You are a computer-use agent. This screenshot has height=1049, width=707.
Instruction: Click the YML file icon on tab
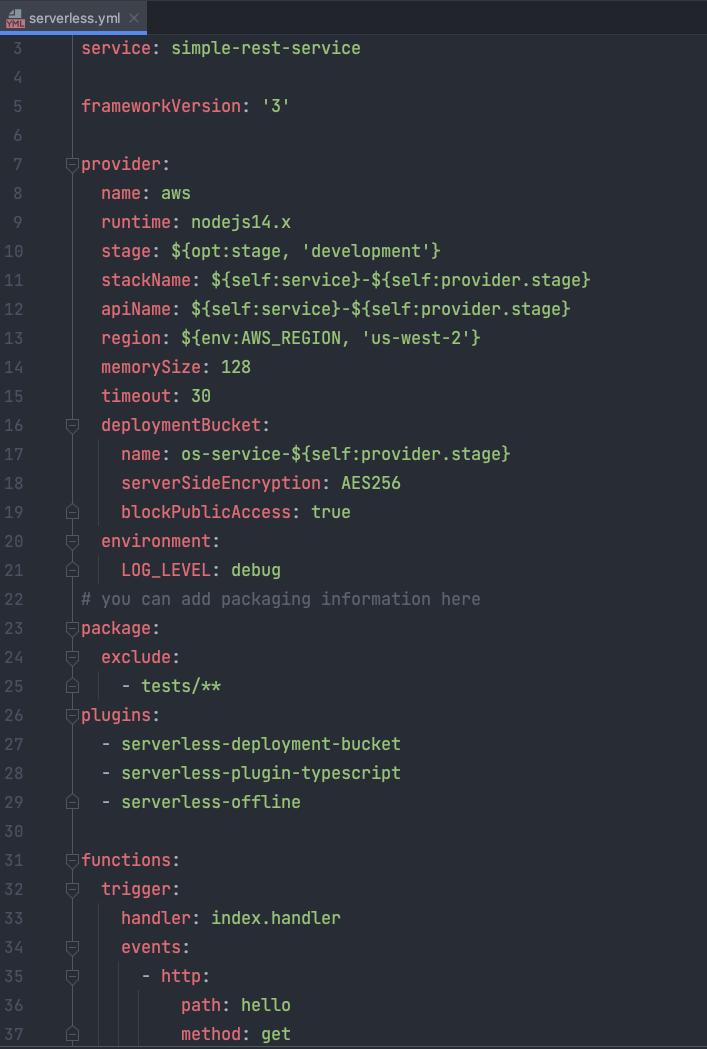[15, 19]
